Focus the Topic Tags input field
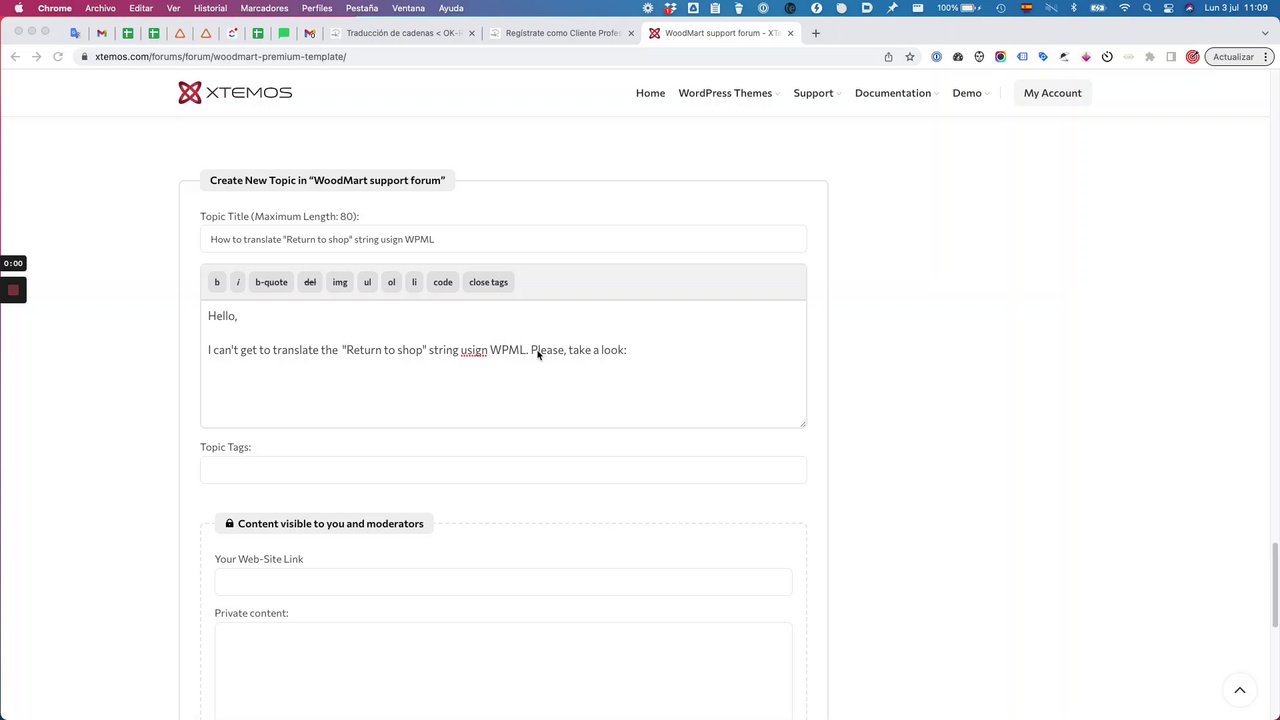Image resolution: width=1280 pixels, height=720 pixels. [x=503, y=470]
